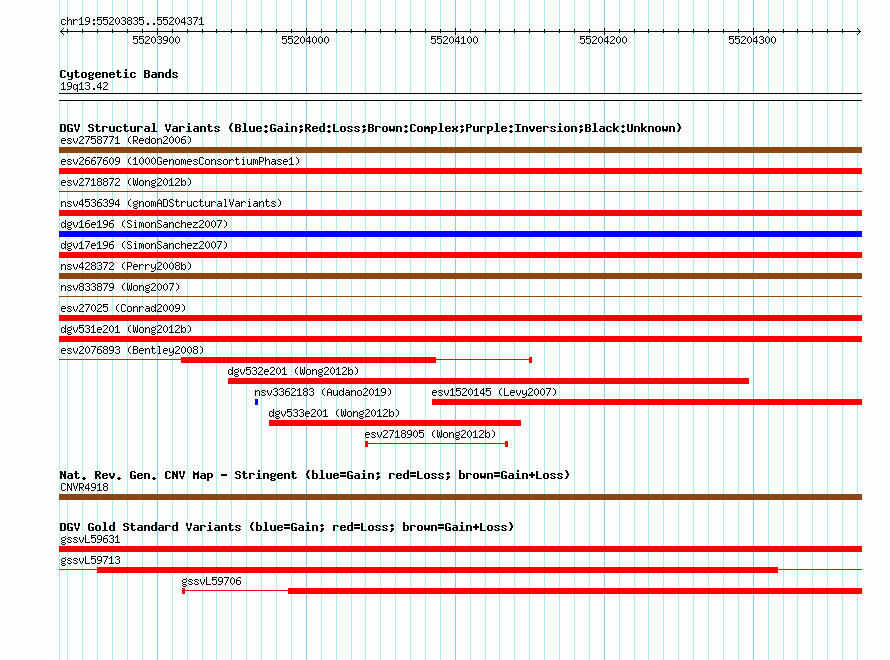The image size is (890, 660).
Task: Click the thick red bar of gssvL59713
Action: [x=438, y=570]
